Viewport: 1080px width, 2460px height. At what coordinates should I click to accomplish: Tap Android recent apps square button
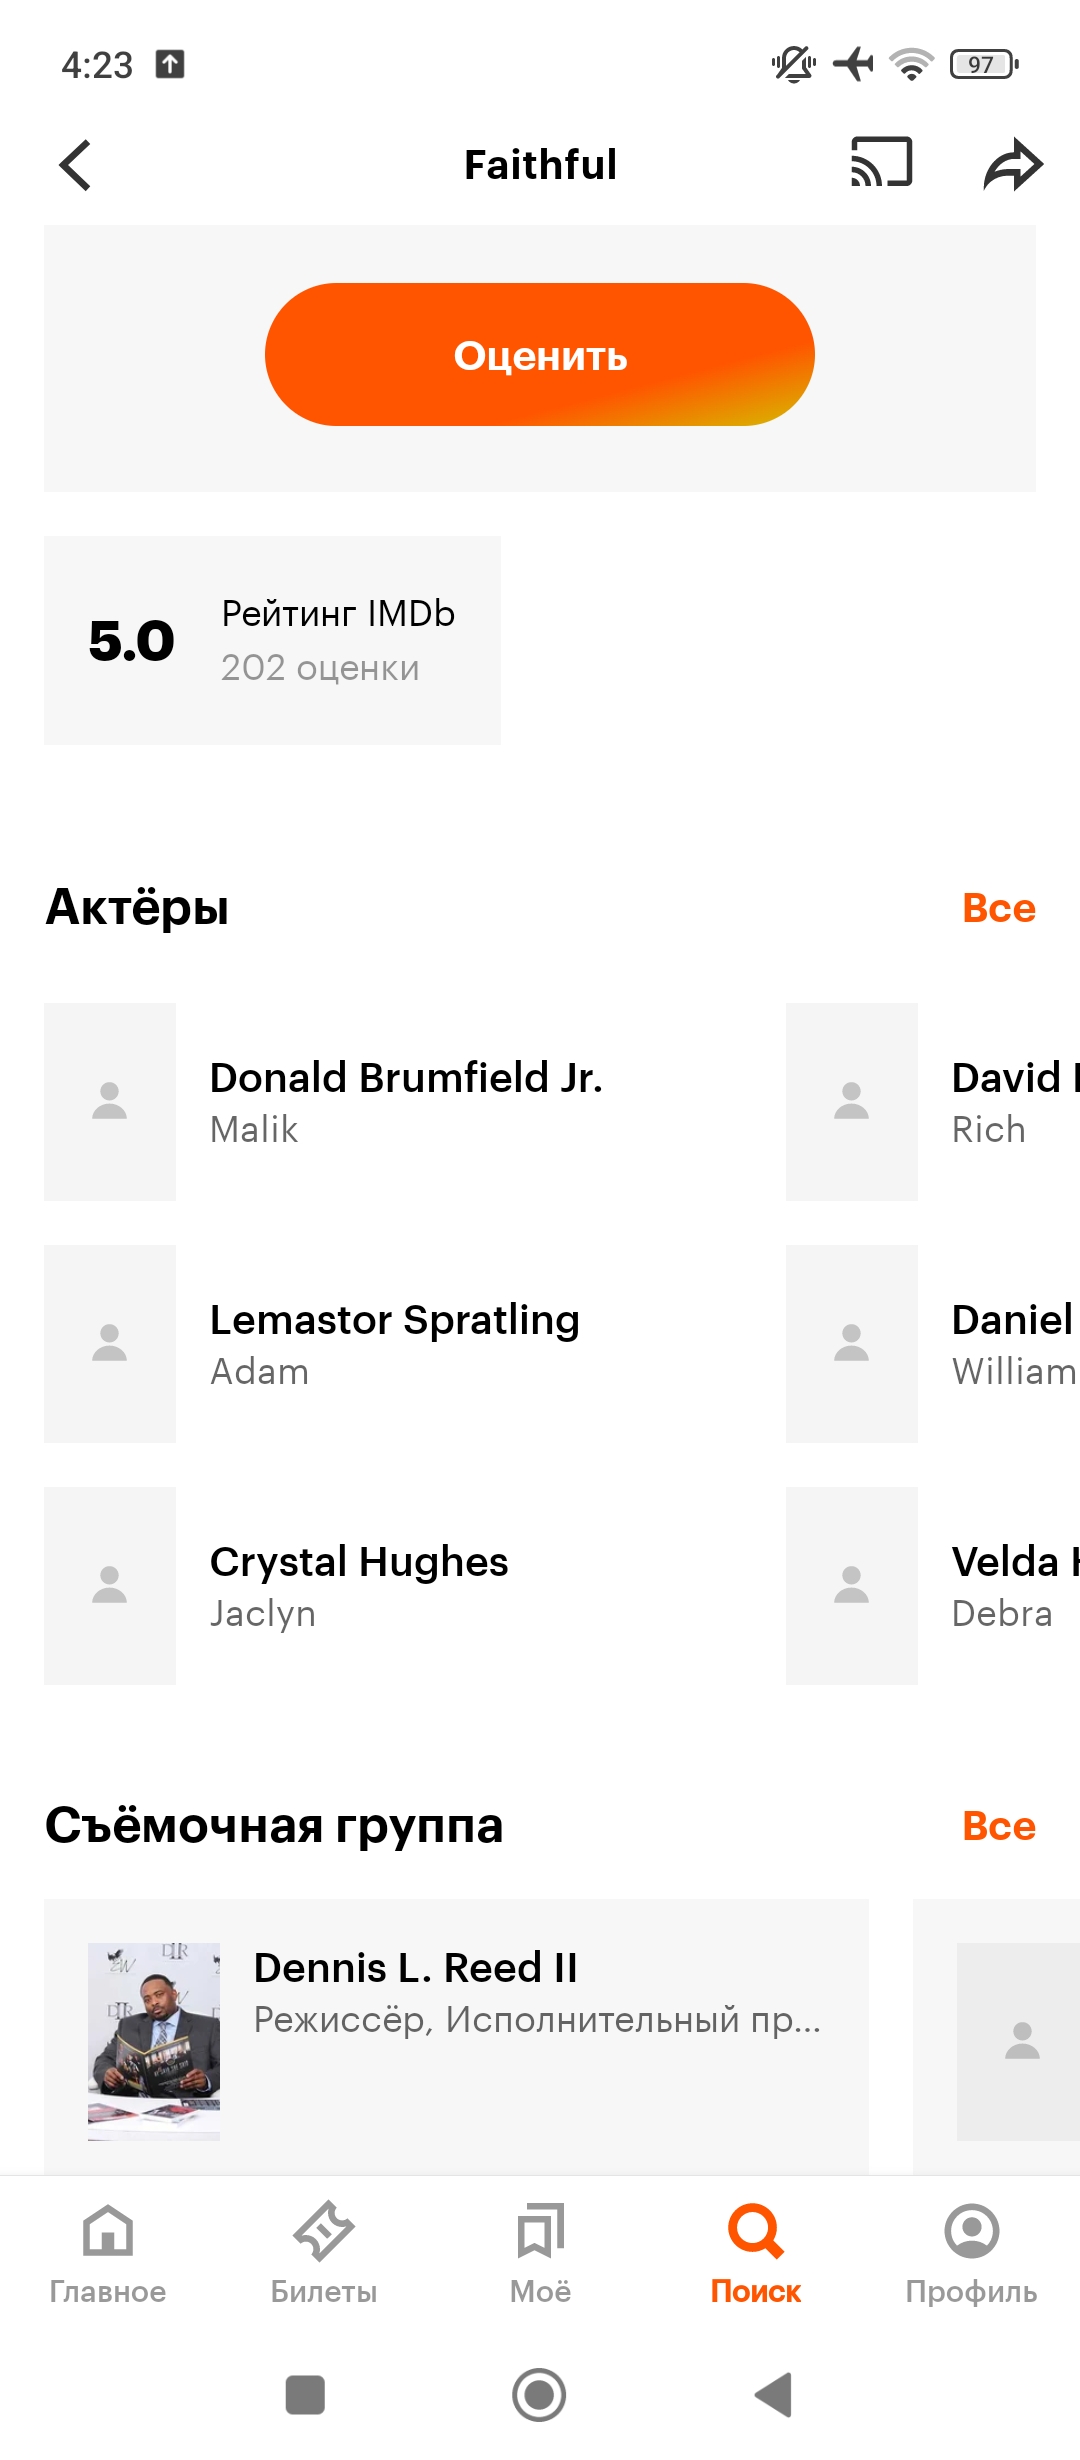(x=305, y=2394)
